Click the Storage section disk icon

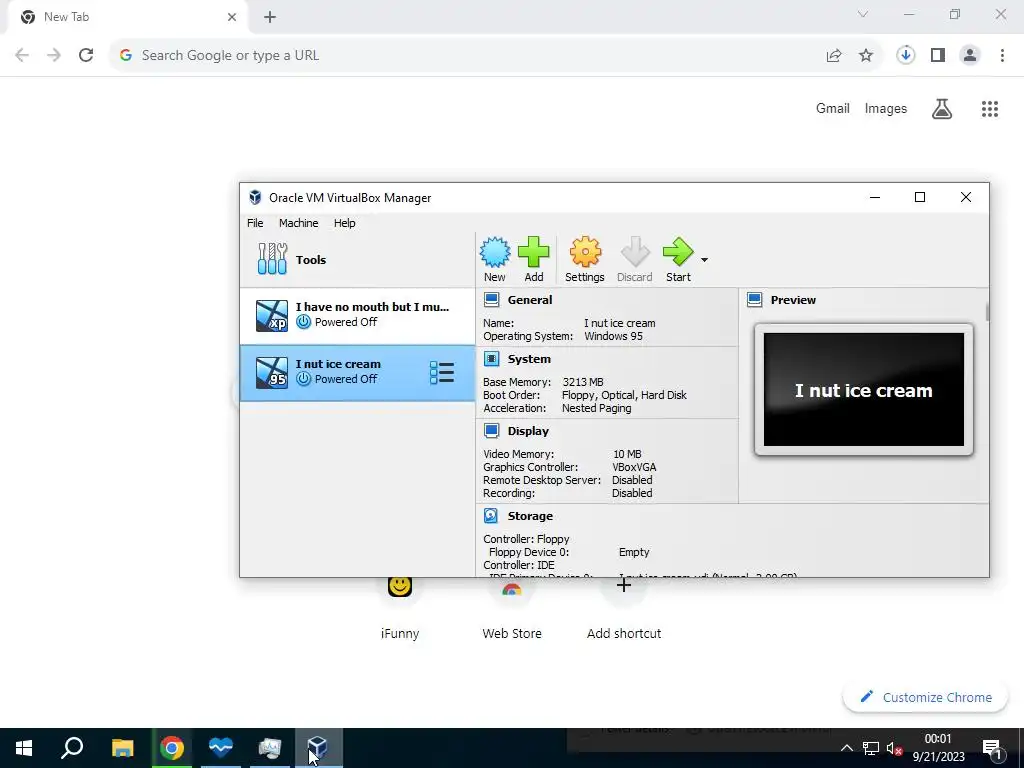pyautogui.click(x=491, y=515)
